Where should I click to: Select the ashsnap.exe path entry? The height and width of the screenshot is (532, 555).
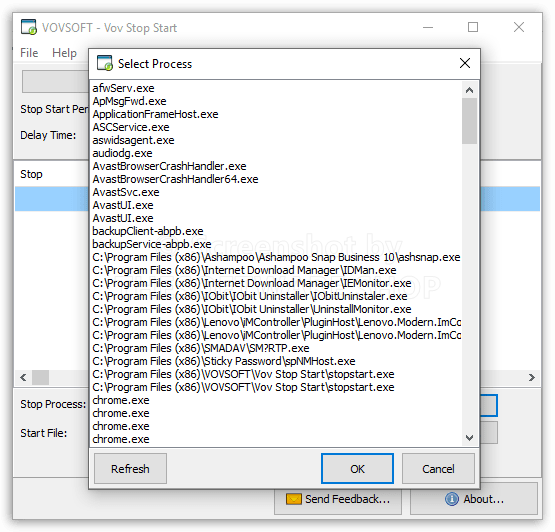[x=276, y=257]
